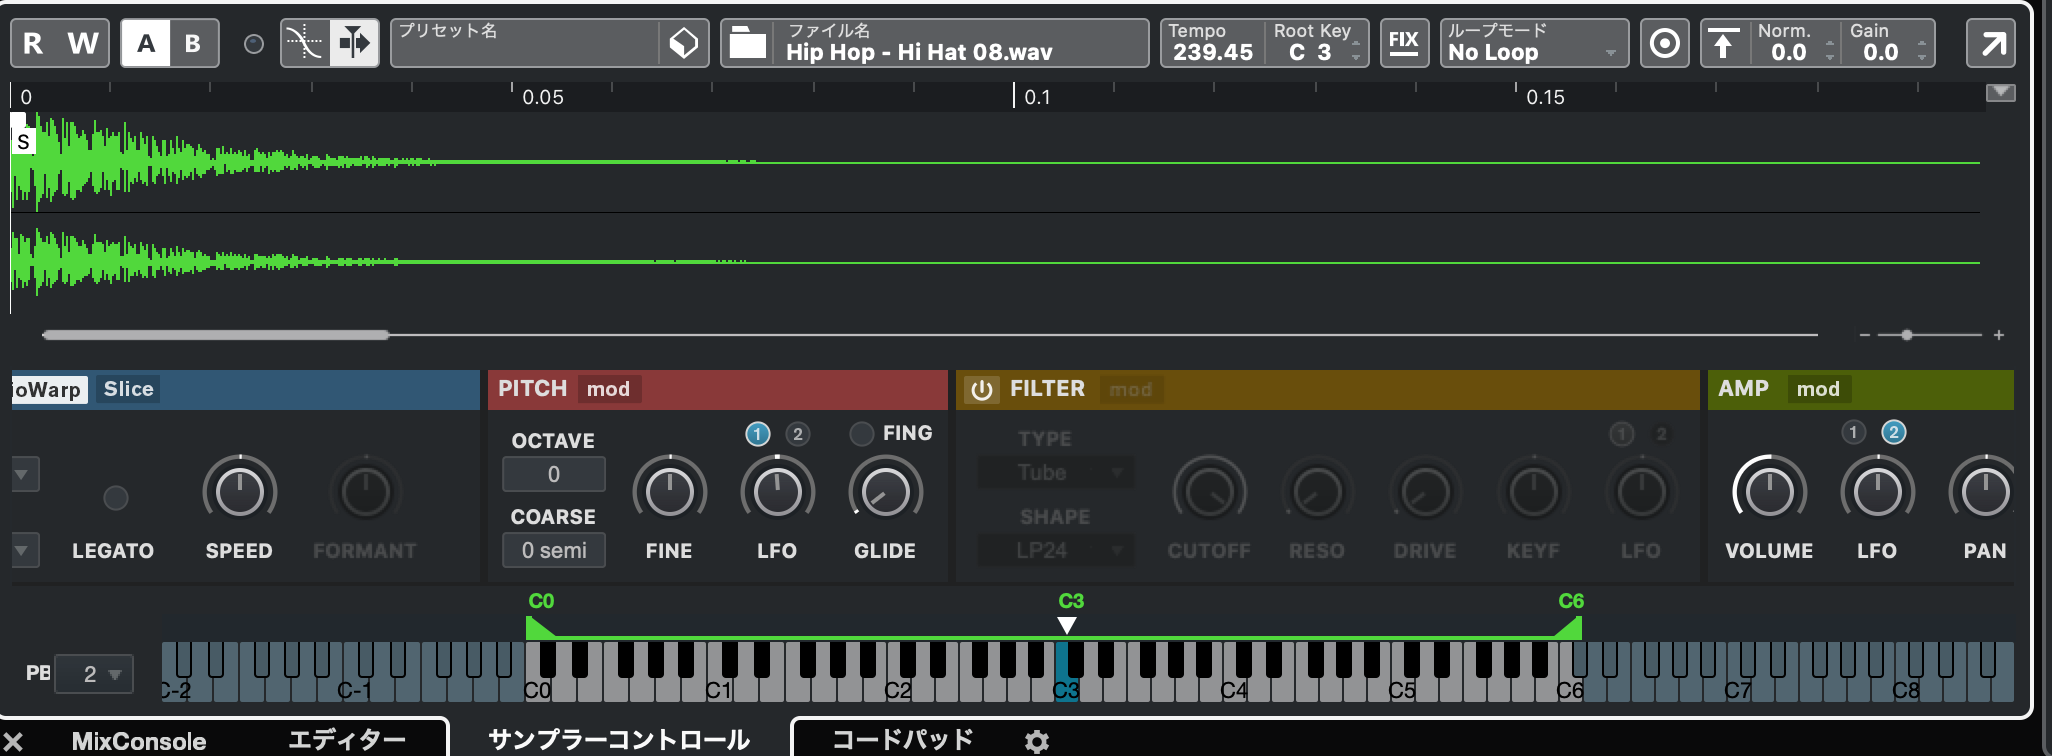2052x756 pixels.
Task: Enable Read automation with the R button
Action: click(33, 43)
